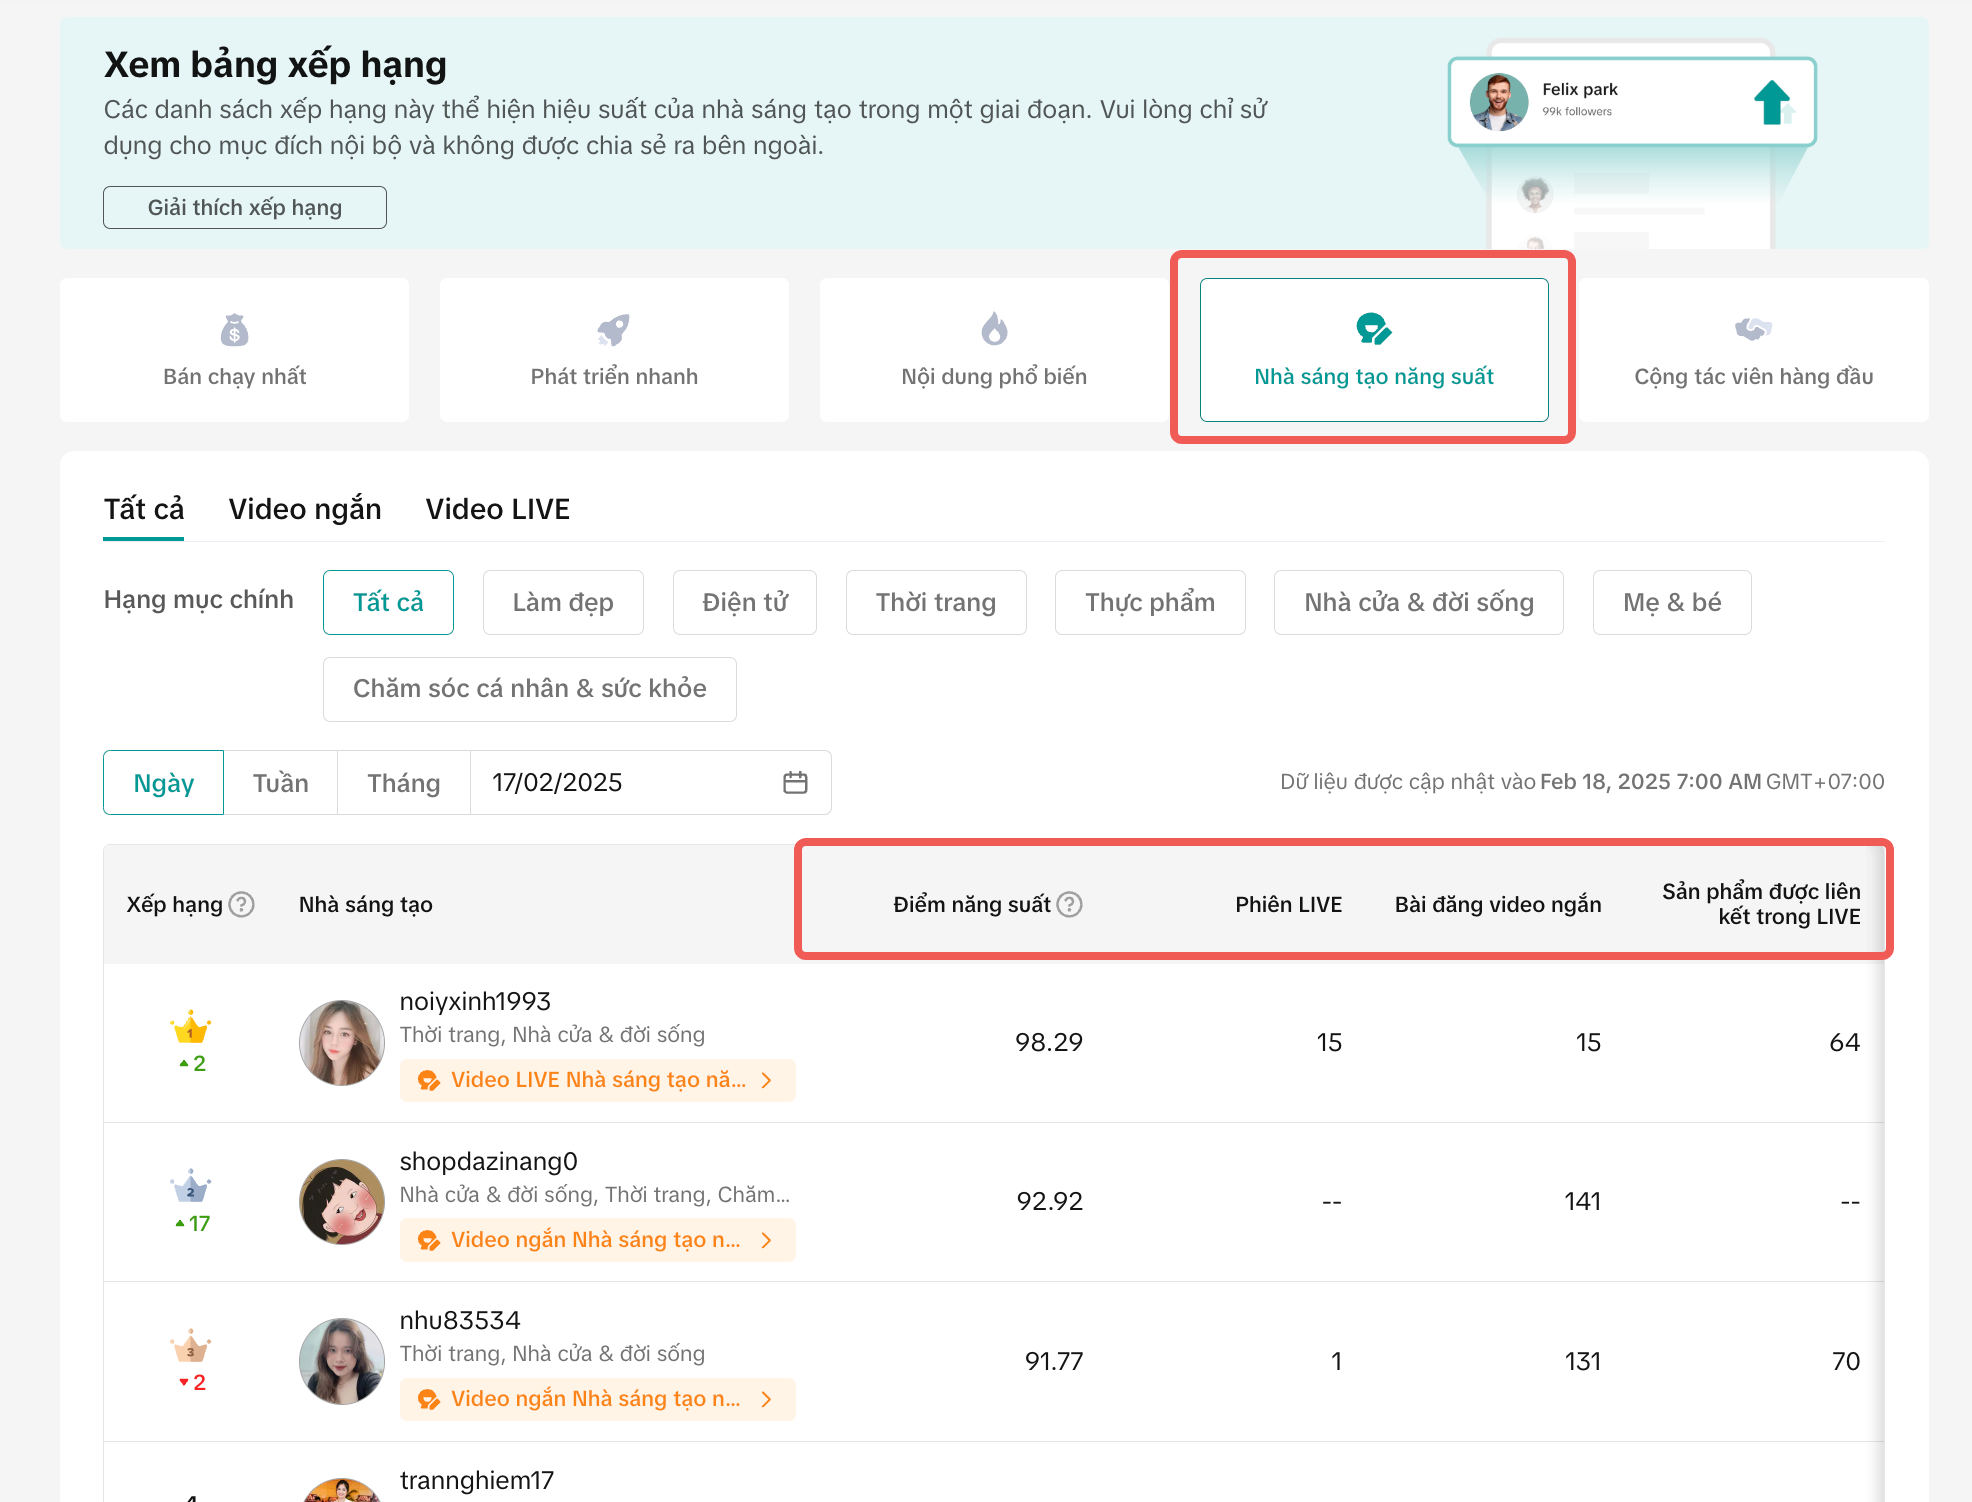Click the money bag Bán chạy nhất icon

(234, 330)
